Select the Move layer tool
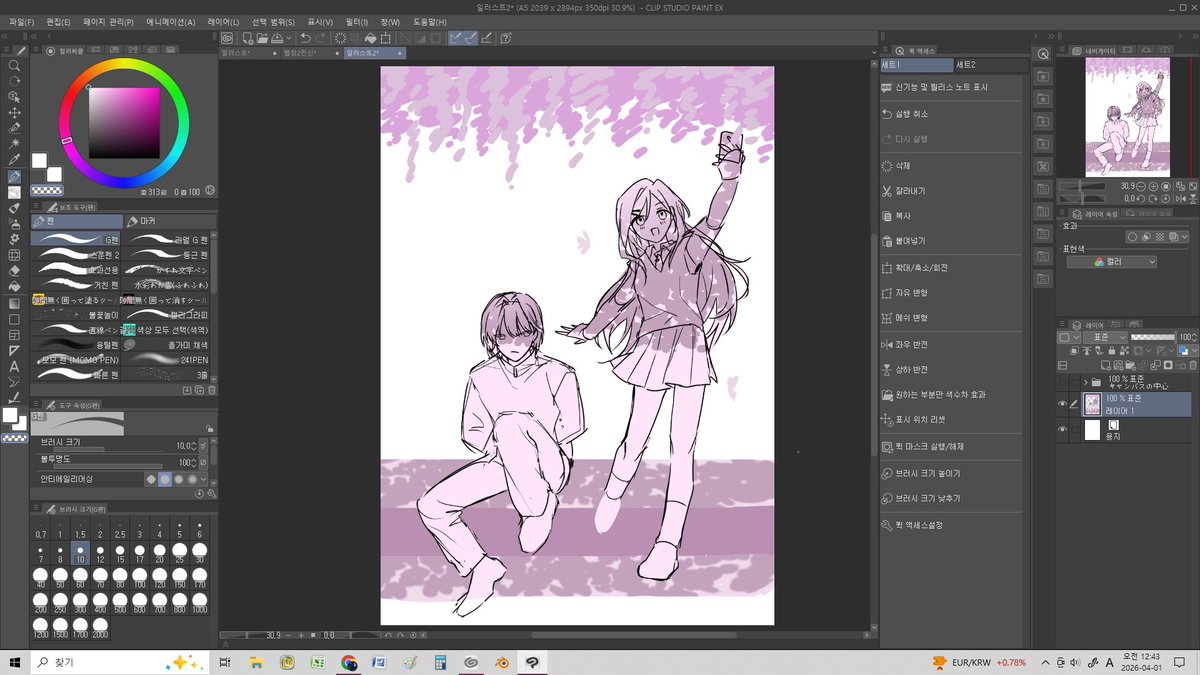This screenshot has height=675, width=1200. click(14, 113)
